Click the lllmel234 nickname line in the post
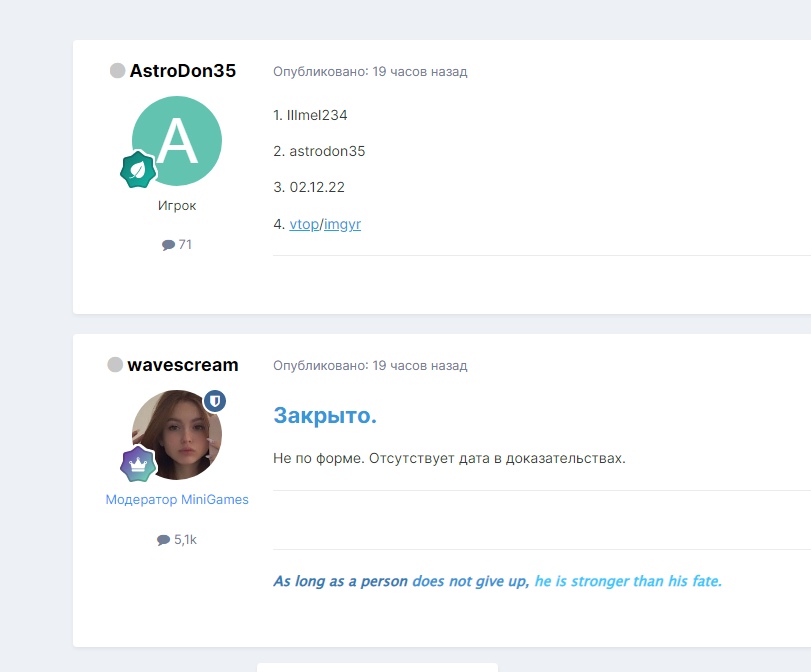This screenshot has width=811, height=672. (x=317, y=116)
